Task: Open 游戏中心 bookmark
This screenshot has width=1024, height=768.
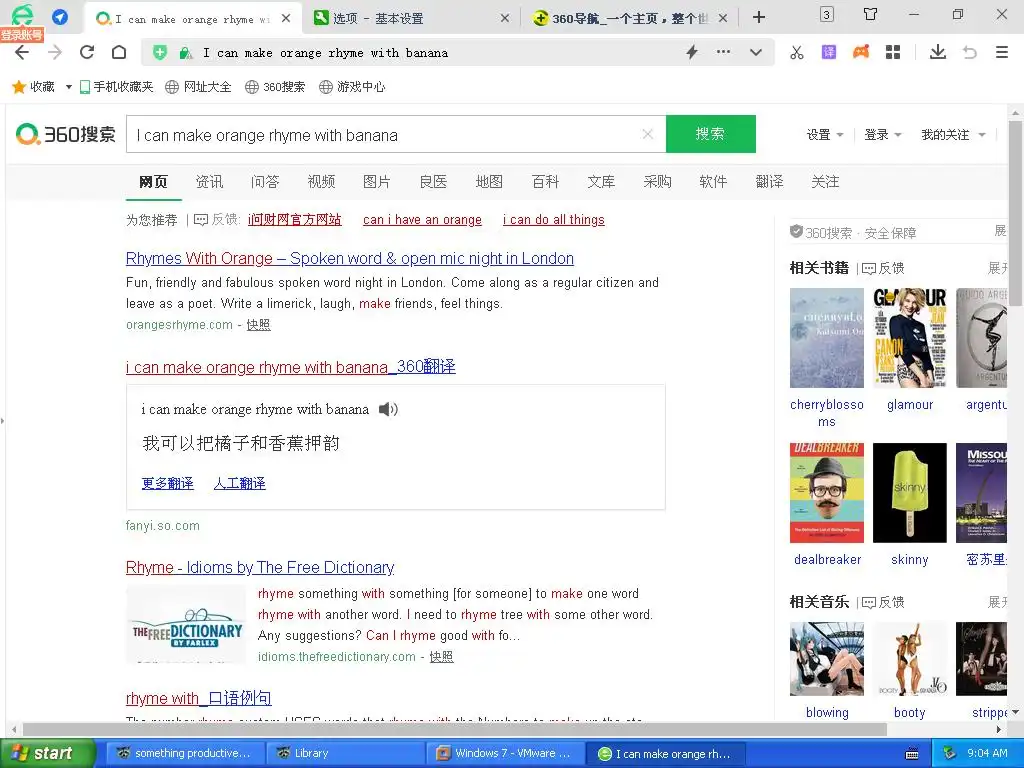Action: point(352,87)
